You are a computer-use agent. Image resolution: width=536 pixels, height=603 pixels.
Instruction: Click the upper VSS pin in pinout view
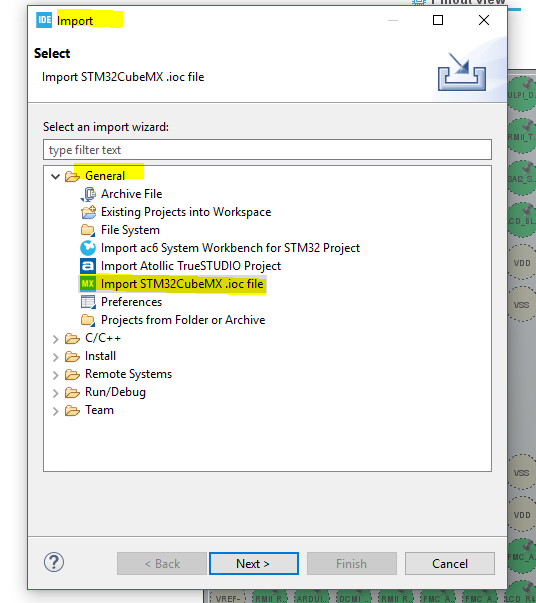(522, 305)
